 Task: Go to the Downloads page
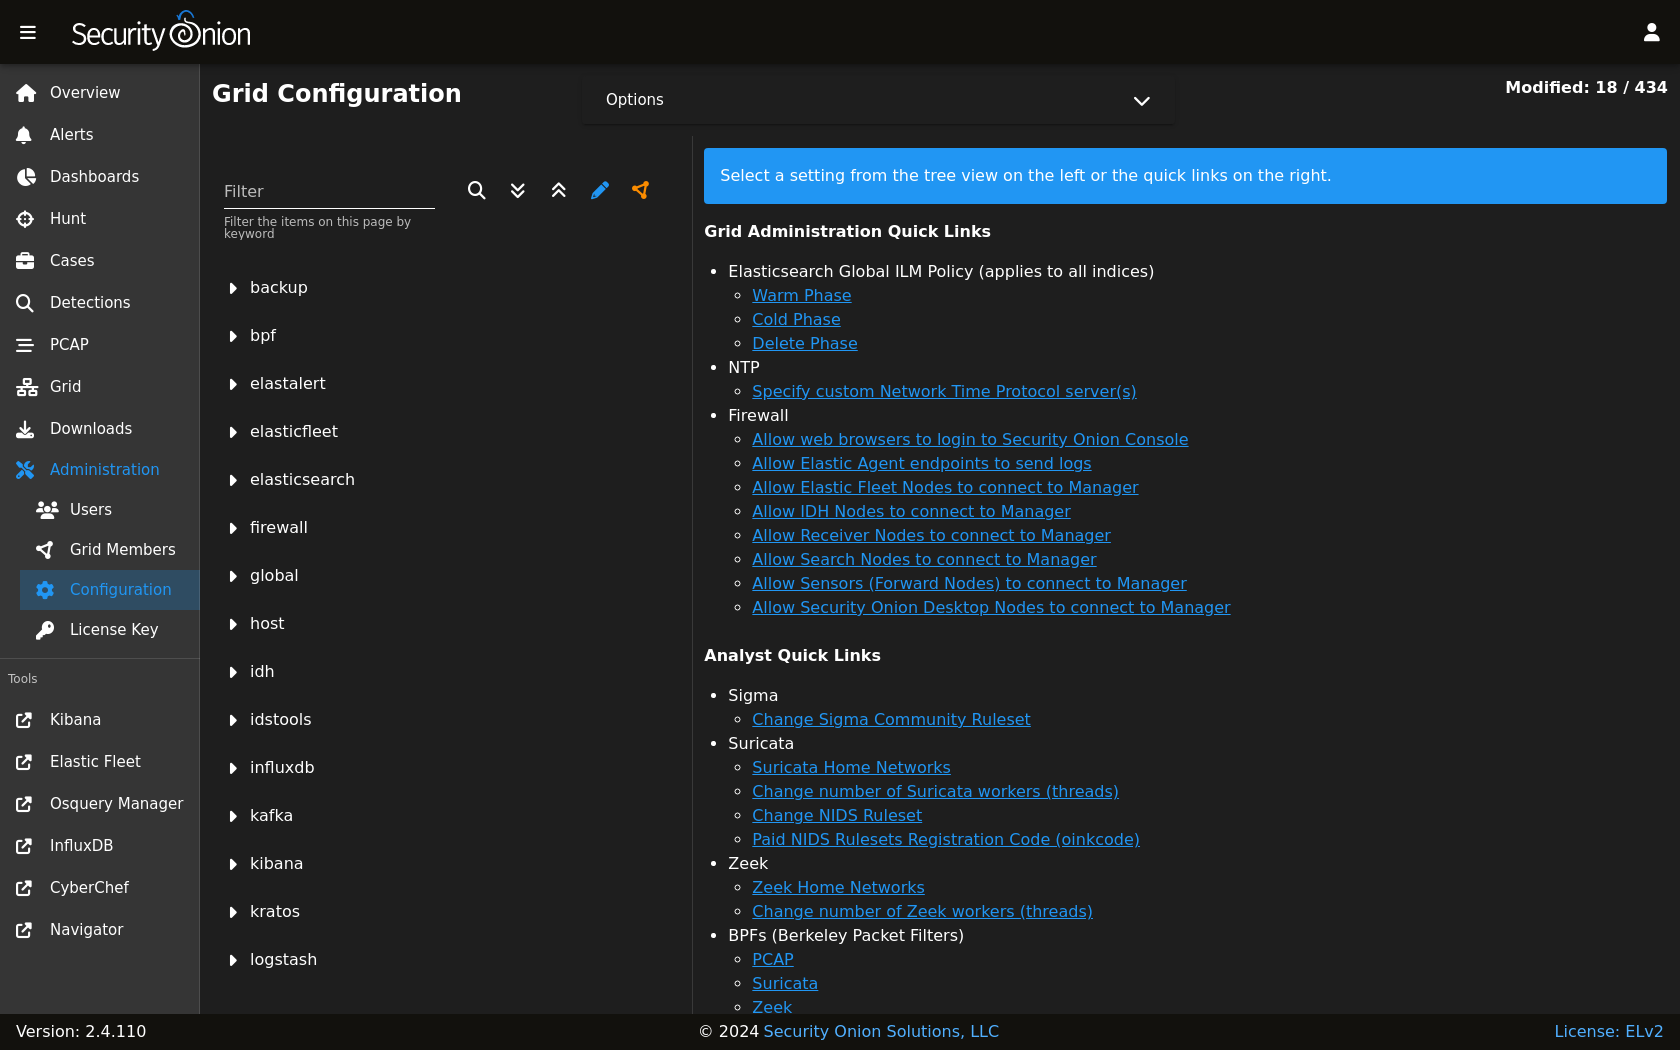100,429
